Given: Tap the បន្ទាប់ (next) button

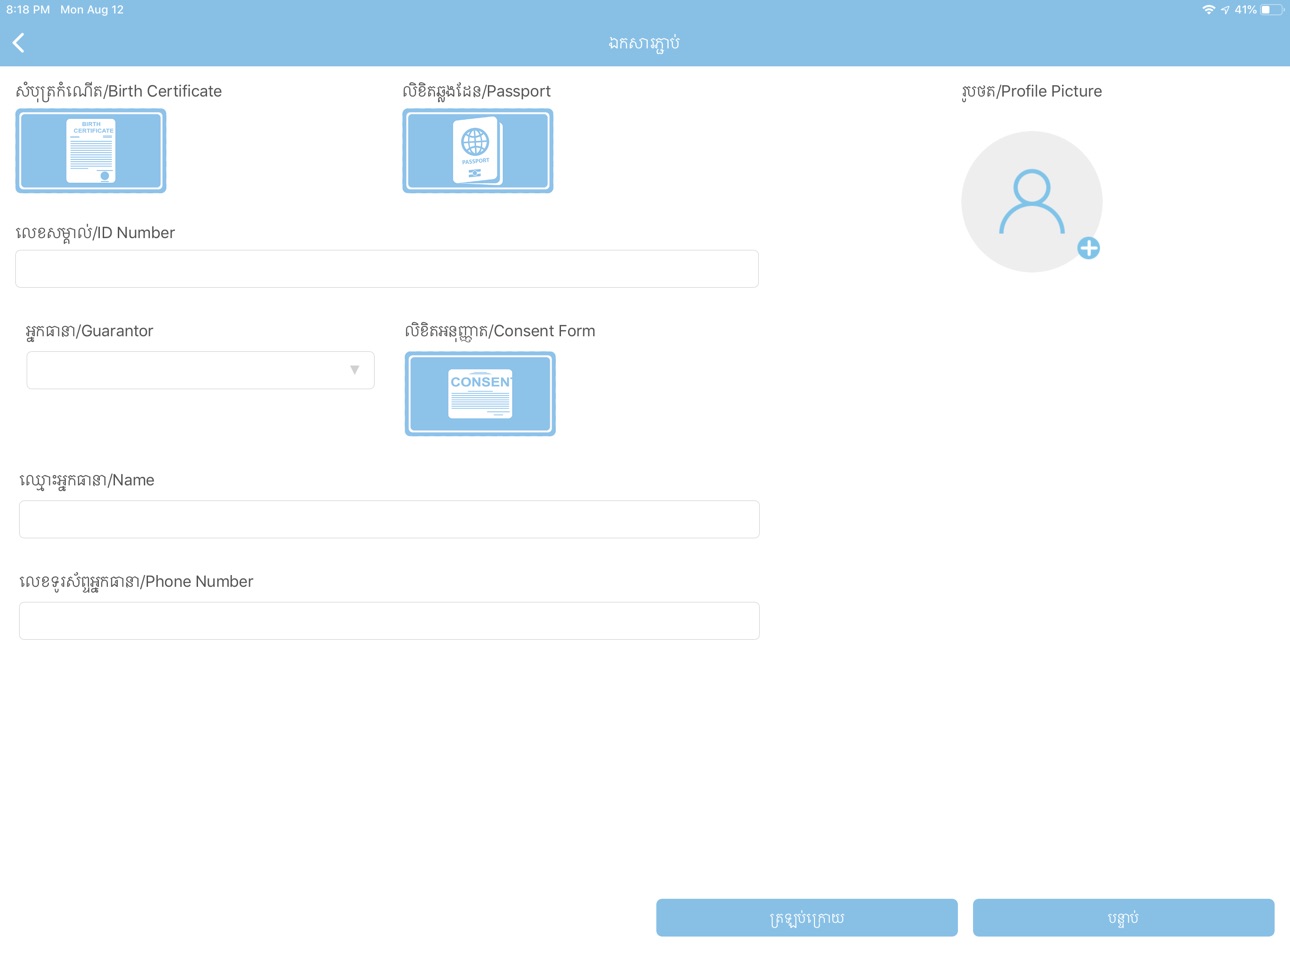Looking at the screenshot, I should (x=1124, y=918).
